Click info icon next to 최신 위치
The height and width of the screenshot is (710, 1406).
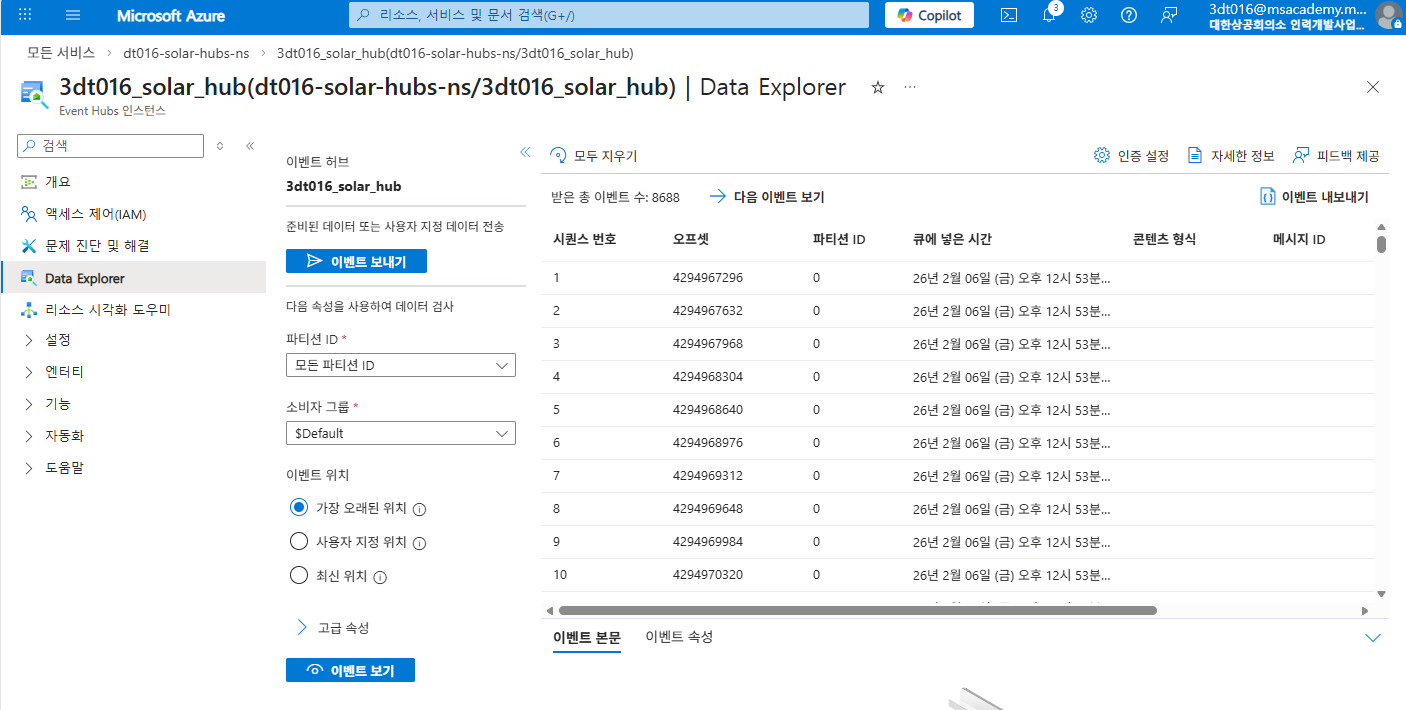(x=380, y=577)
